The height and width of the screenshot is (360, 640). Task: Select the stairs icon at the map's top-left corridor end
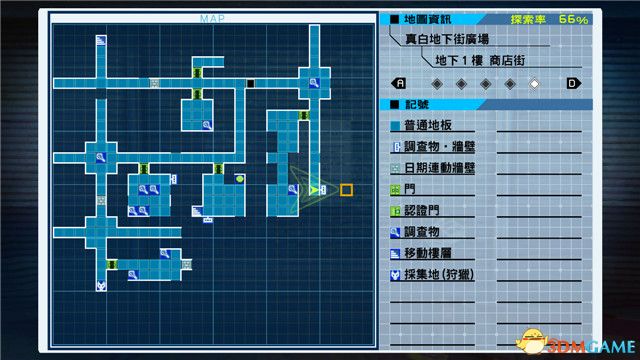tap(101, 40)
